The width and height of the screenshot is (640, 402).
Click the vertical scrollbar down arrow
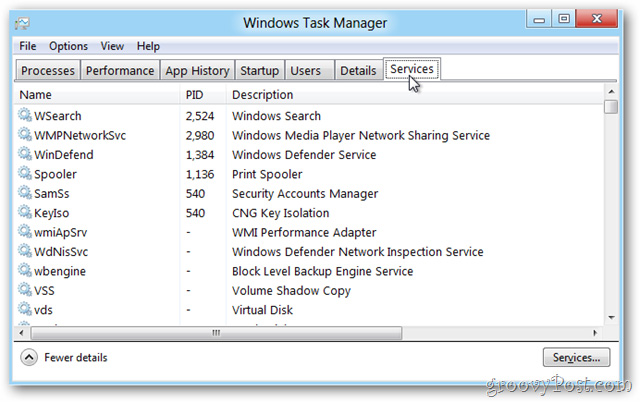[611, 318]
